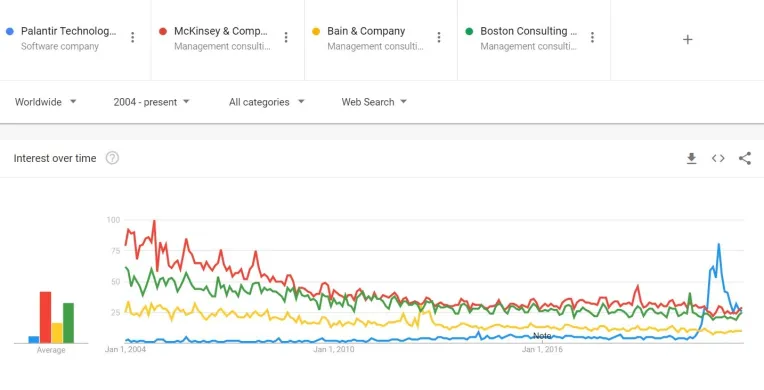Share the Interest over time chart

point(745,158)
